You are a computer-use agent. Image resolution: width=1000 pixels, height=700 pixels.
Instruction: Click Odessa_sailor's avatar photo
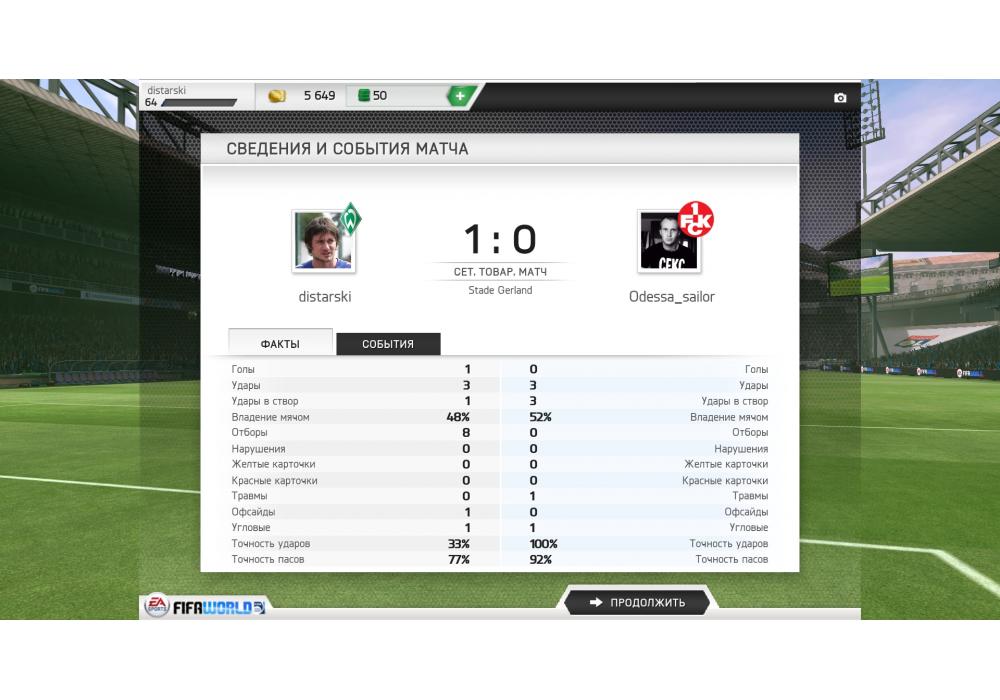pyautogui.click(x=669, y=242)
